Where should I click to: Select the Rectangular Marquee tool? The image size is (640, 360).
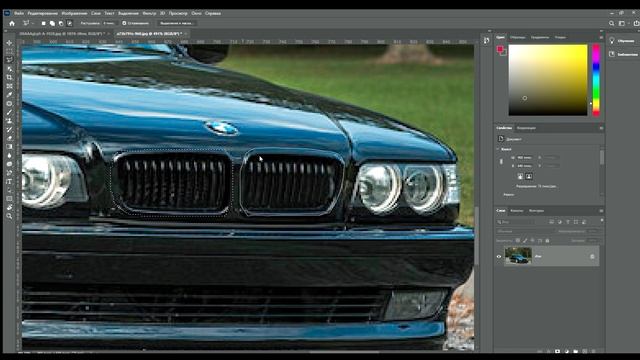[x=9, y=51]
